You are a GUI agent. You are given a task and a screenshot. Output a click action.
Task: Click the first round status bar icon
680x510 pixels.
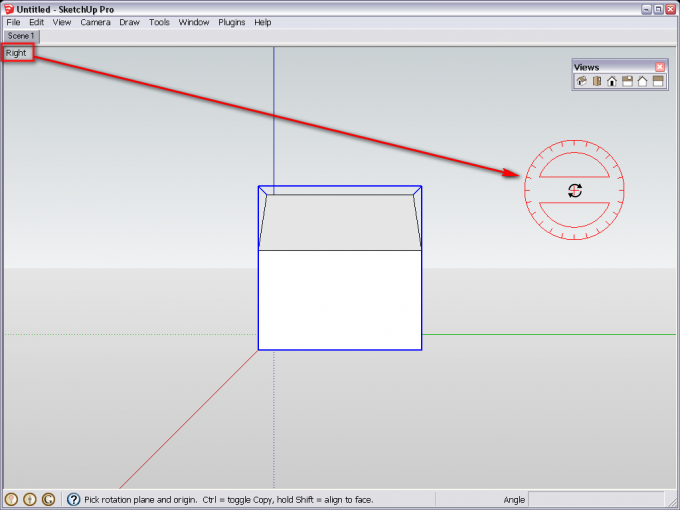click(12, 499)
